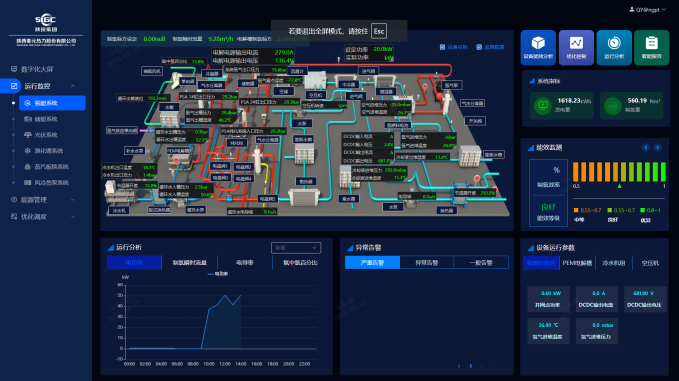Go to alarm list page 1
679x381 pixels.
pos(471,366)
